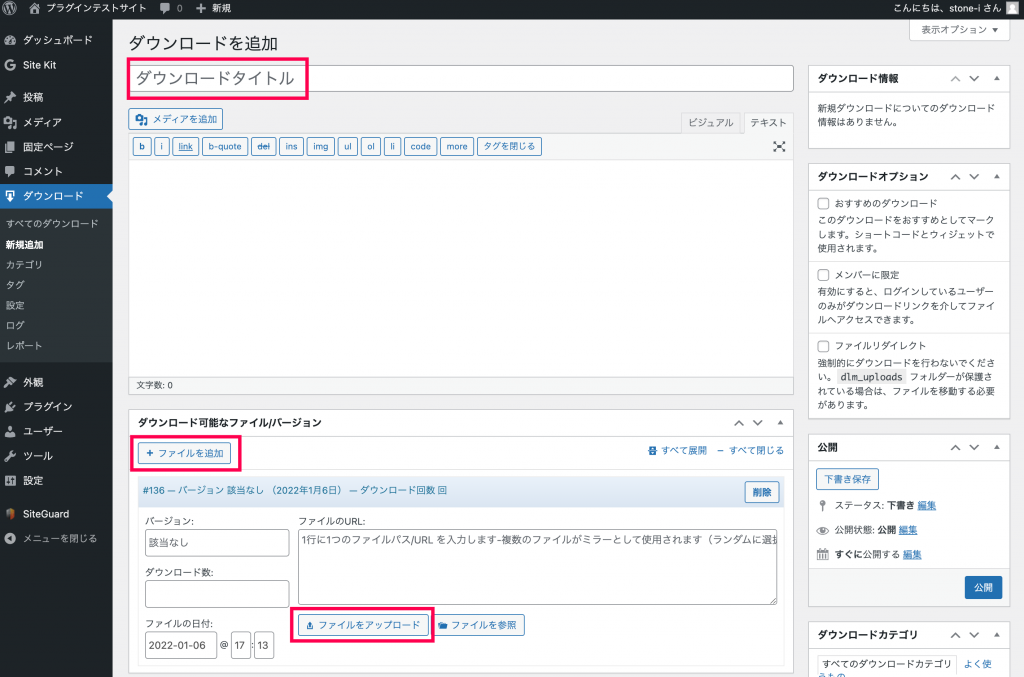Click the blue 公開 publish button
The height and width of the screenshot is (677, 1024).
coord(984,588)
